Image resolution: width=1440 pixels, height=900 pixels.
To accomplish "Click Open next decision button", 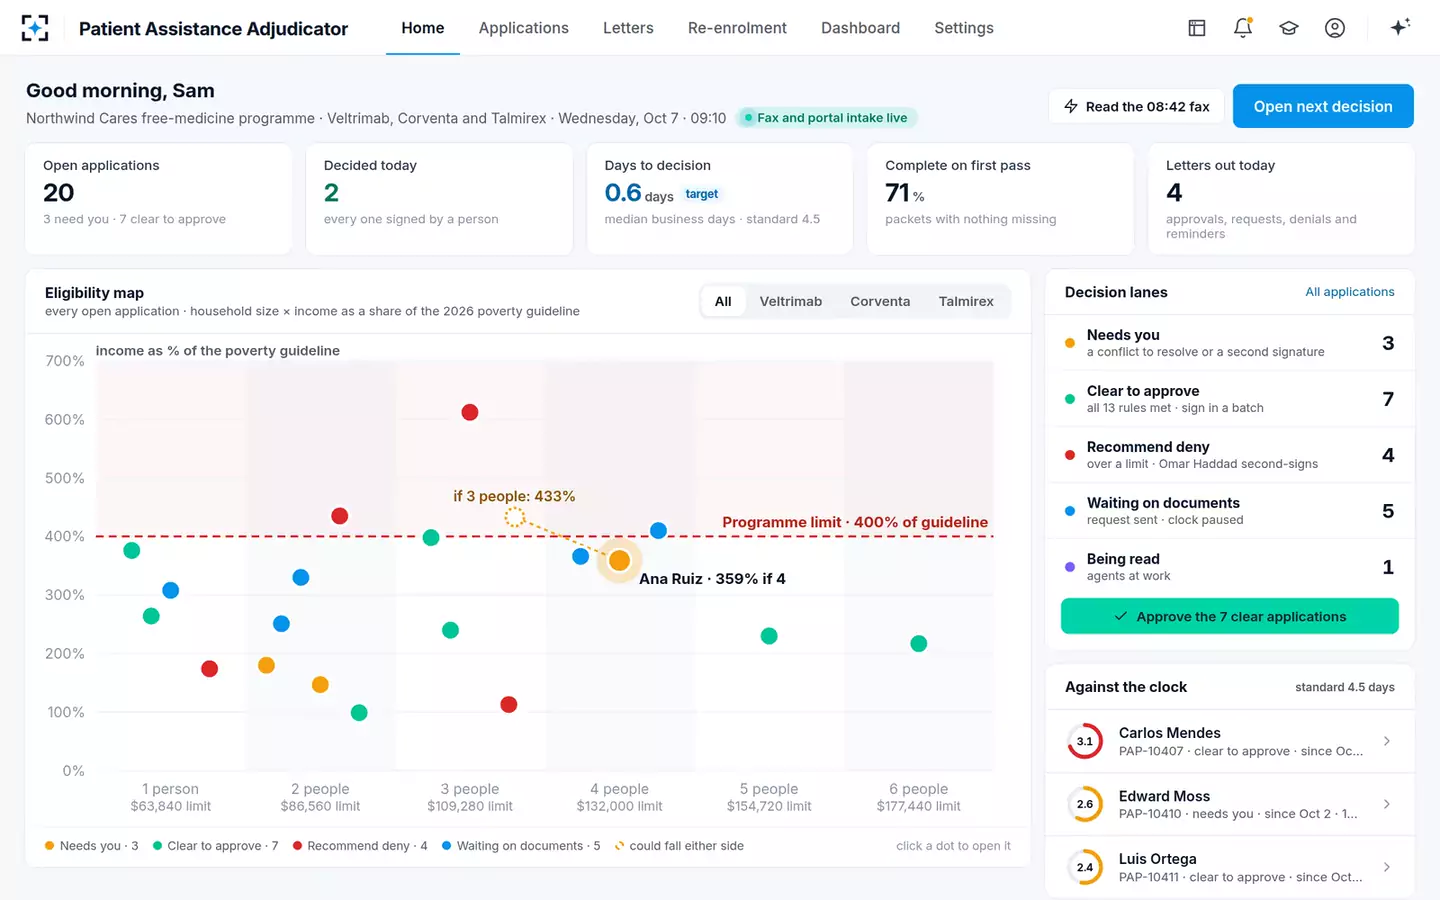I will tap(1323, 106).
